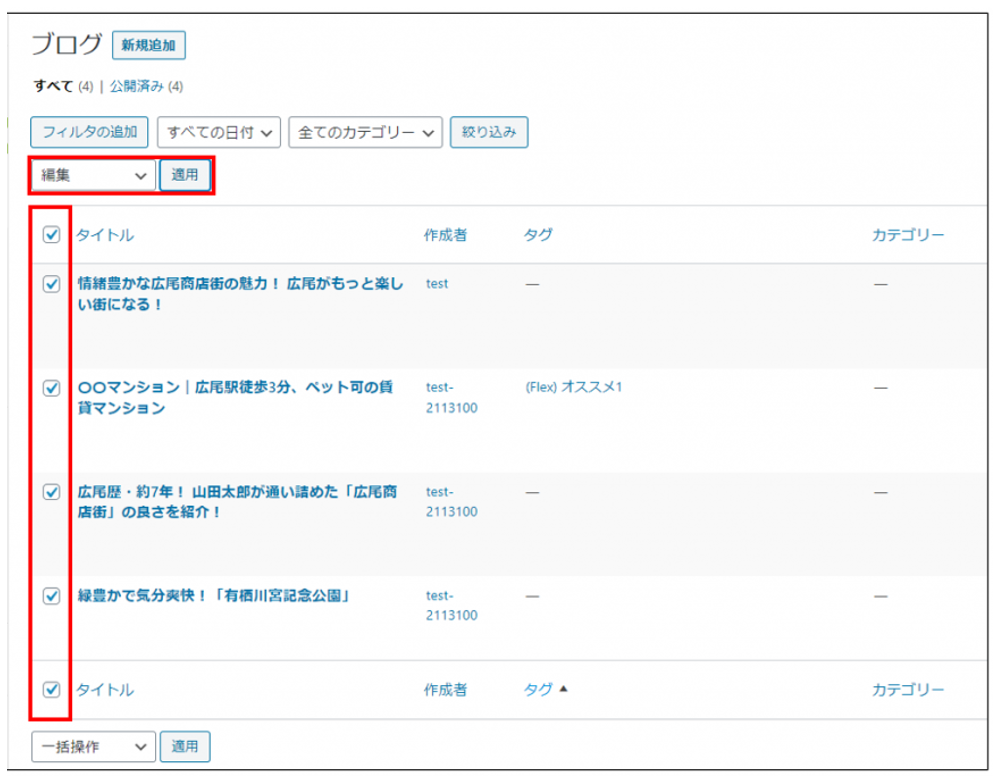Image resolution: width=996 pixels, height=778 pixels.
Task: Deselect the 〇〇マンション post checkbox
Action: tap(52, 388)
